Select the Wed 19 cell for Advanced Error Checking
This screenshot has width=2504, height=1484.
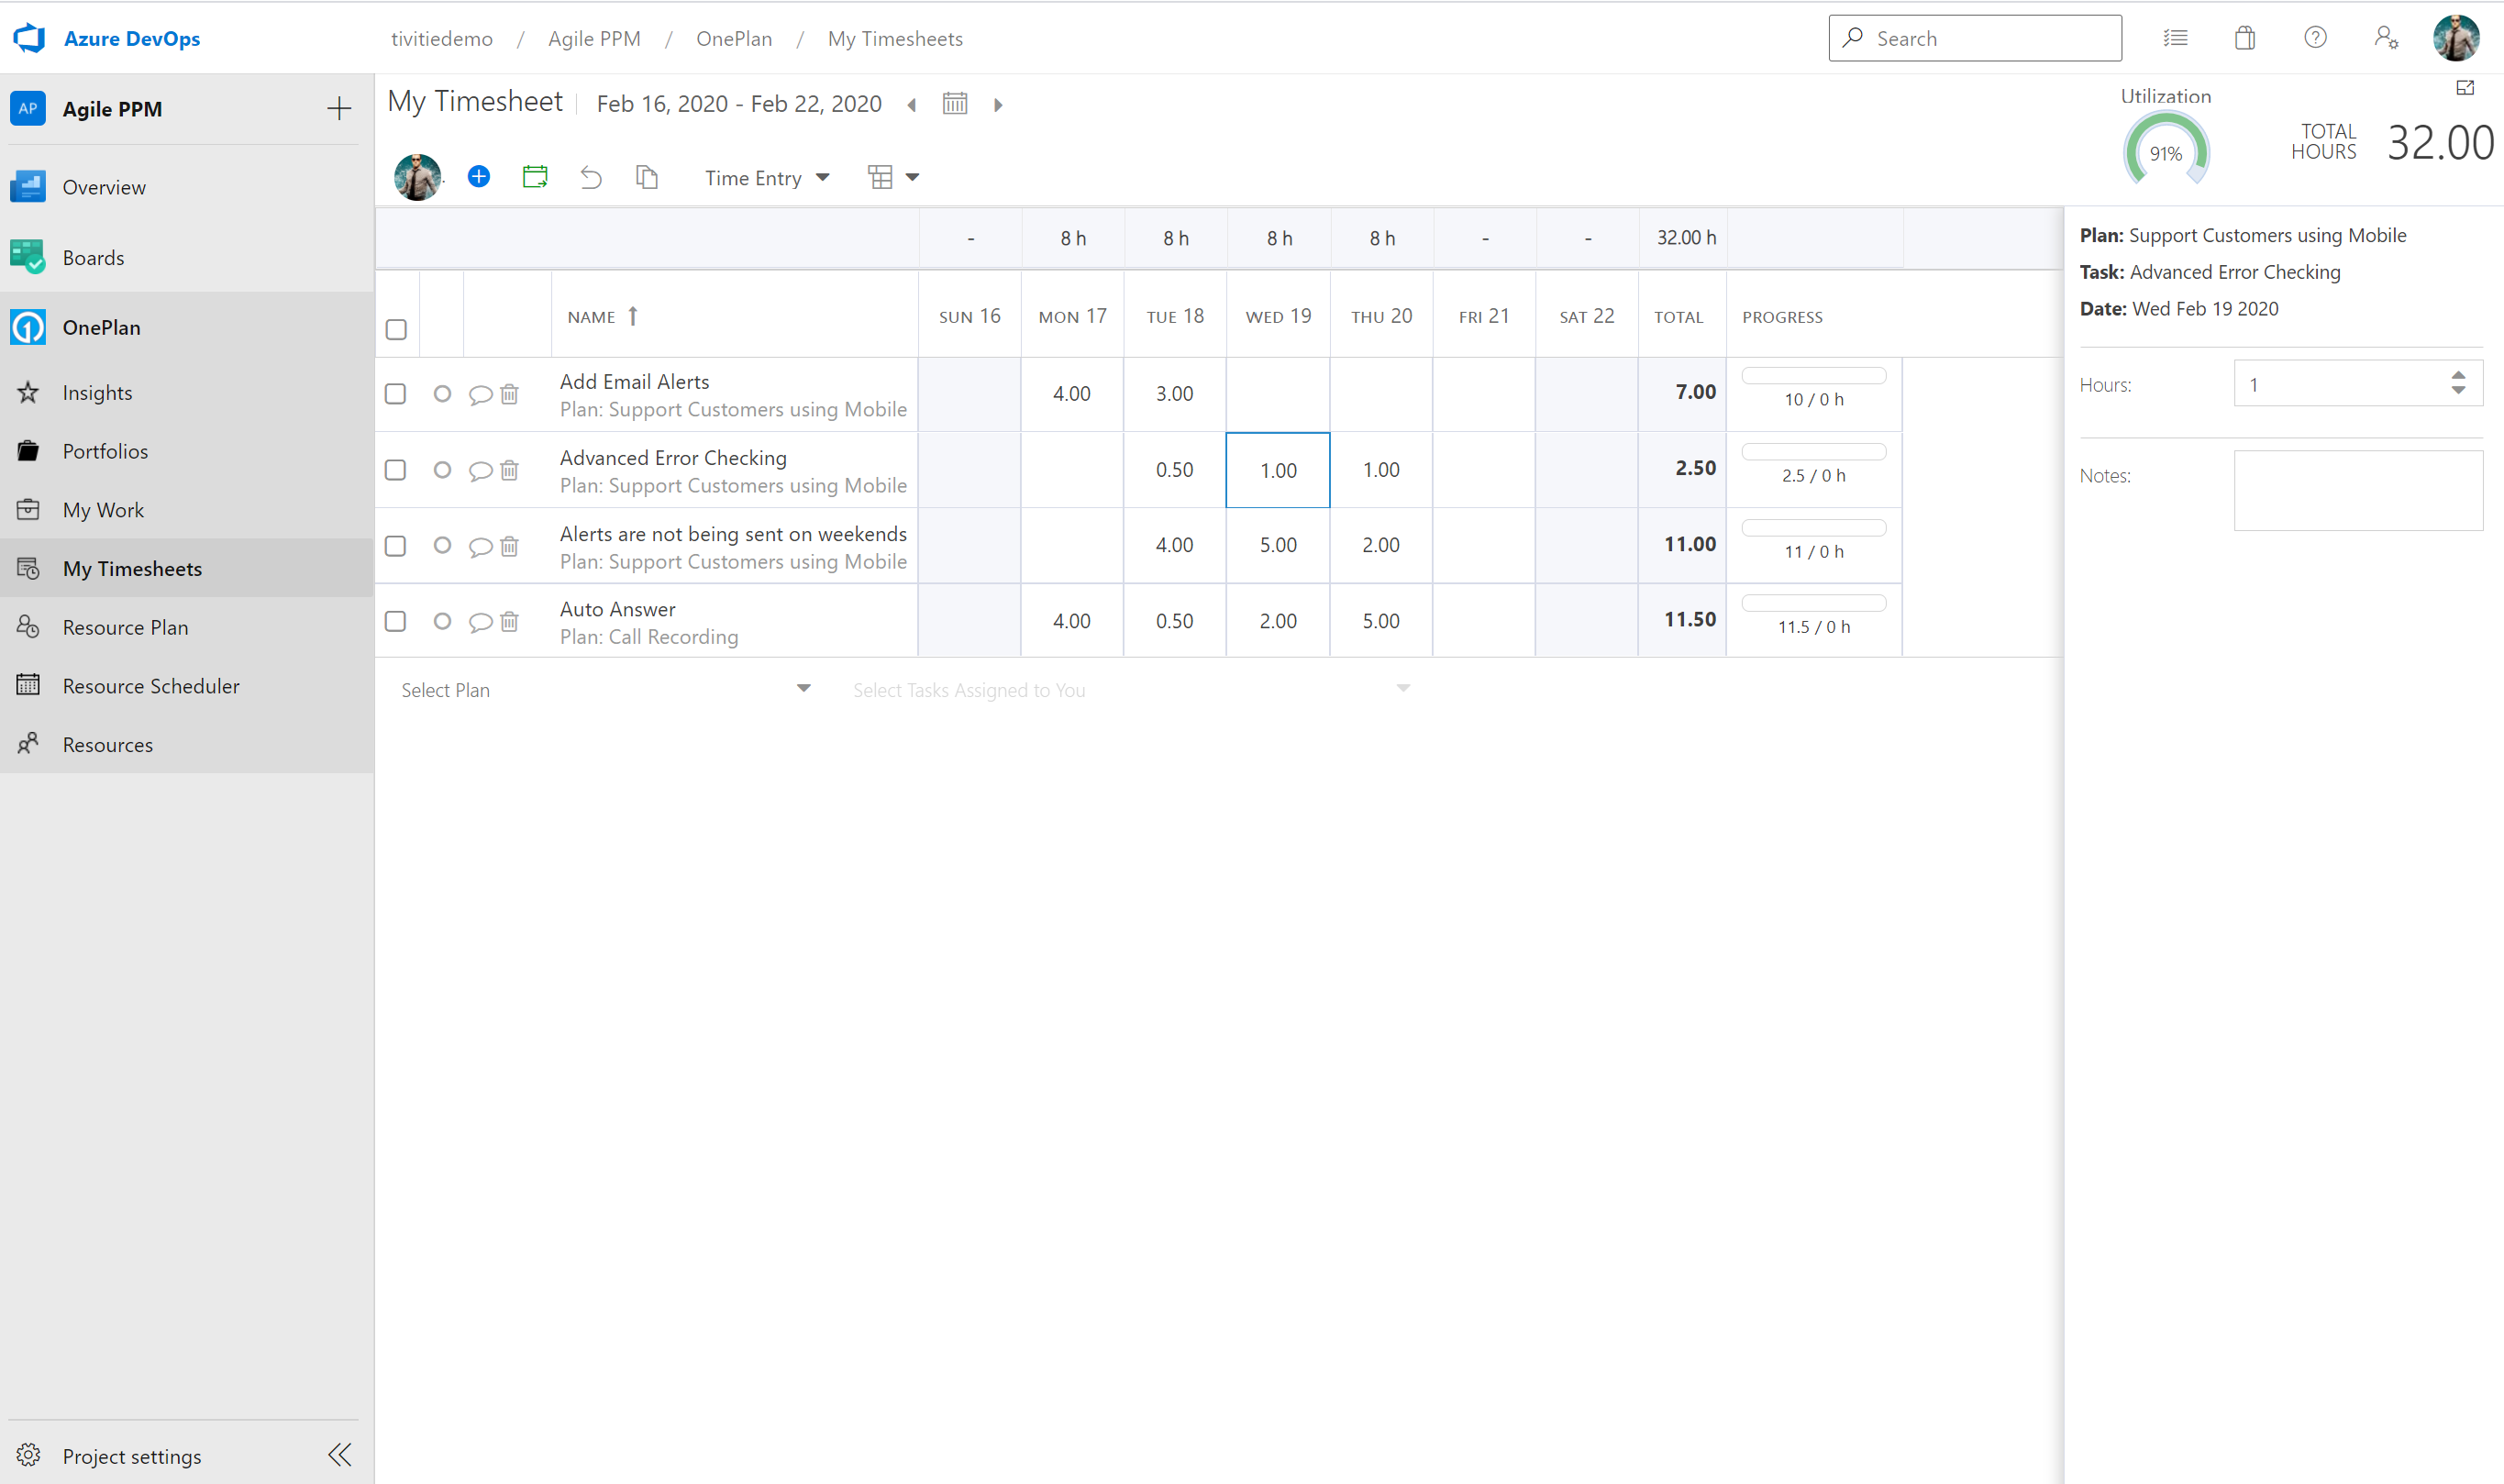pos(1278,470)
